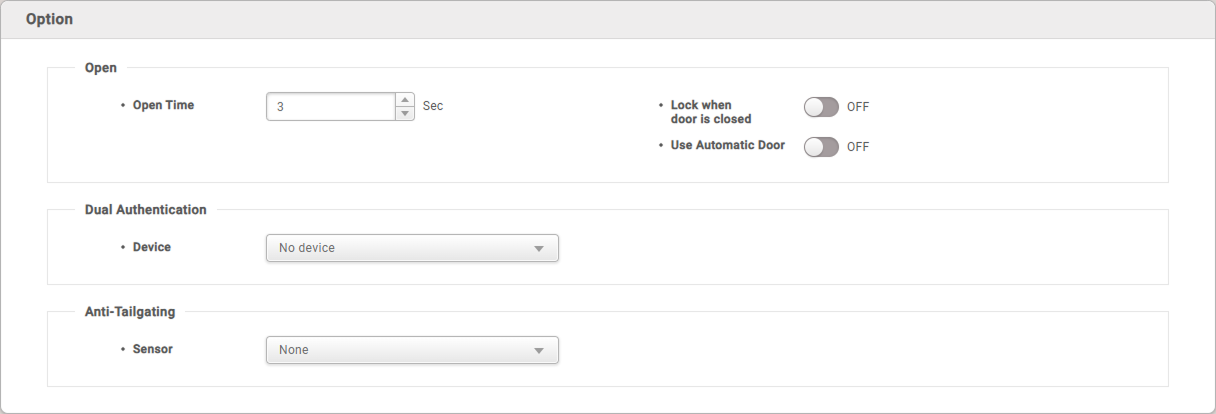Click the Sensor label
Image resolution: width=1216 pixels, height=414 pixels.
click(153, 349)
